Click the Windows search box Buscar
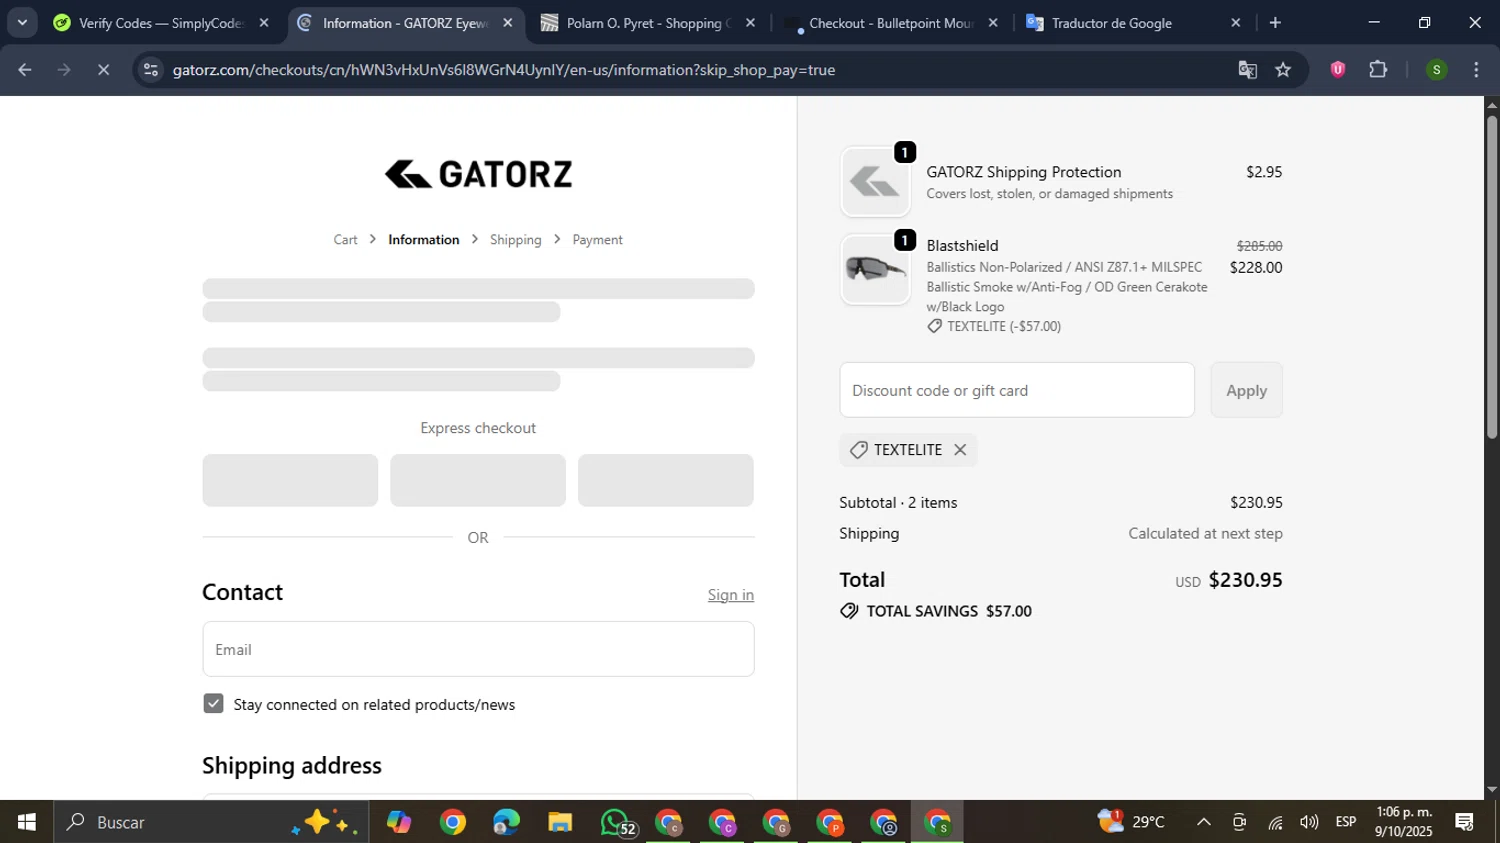 point(211,822)
